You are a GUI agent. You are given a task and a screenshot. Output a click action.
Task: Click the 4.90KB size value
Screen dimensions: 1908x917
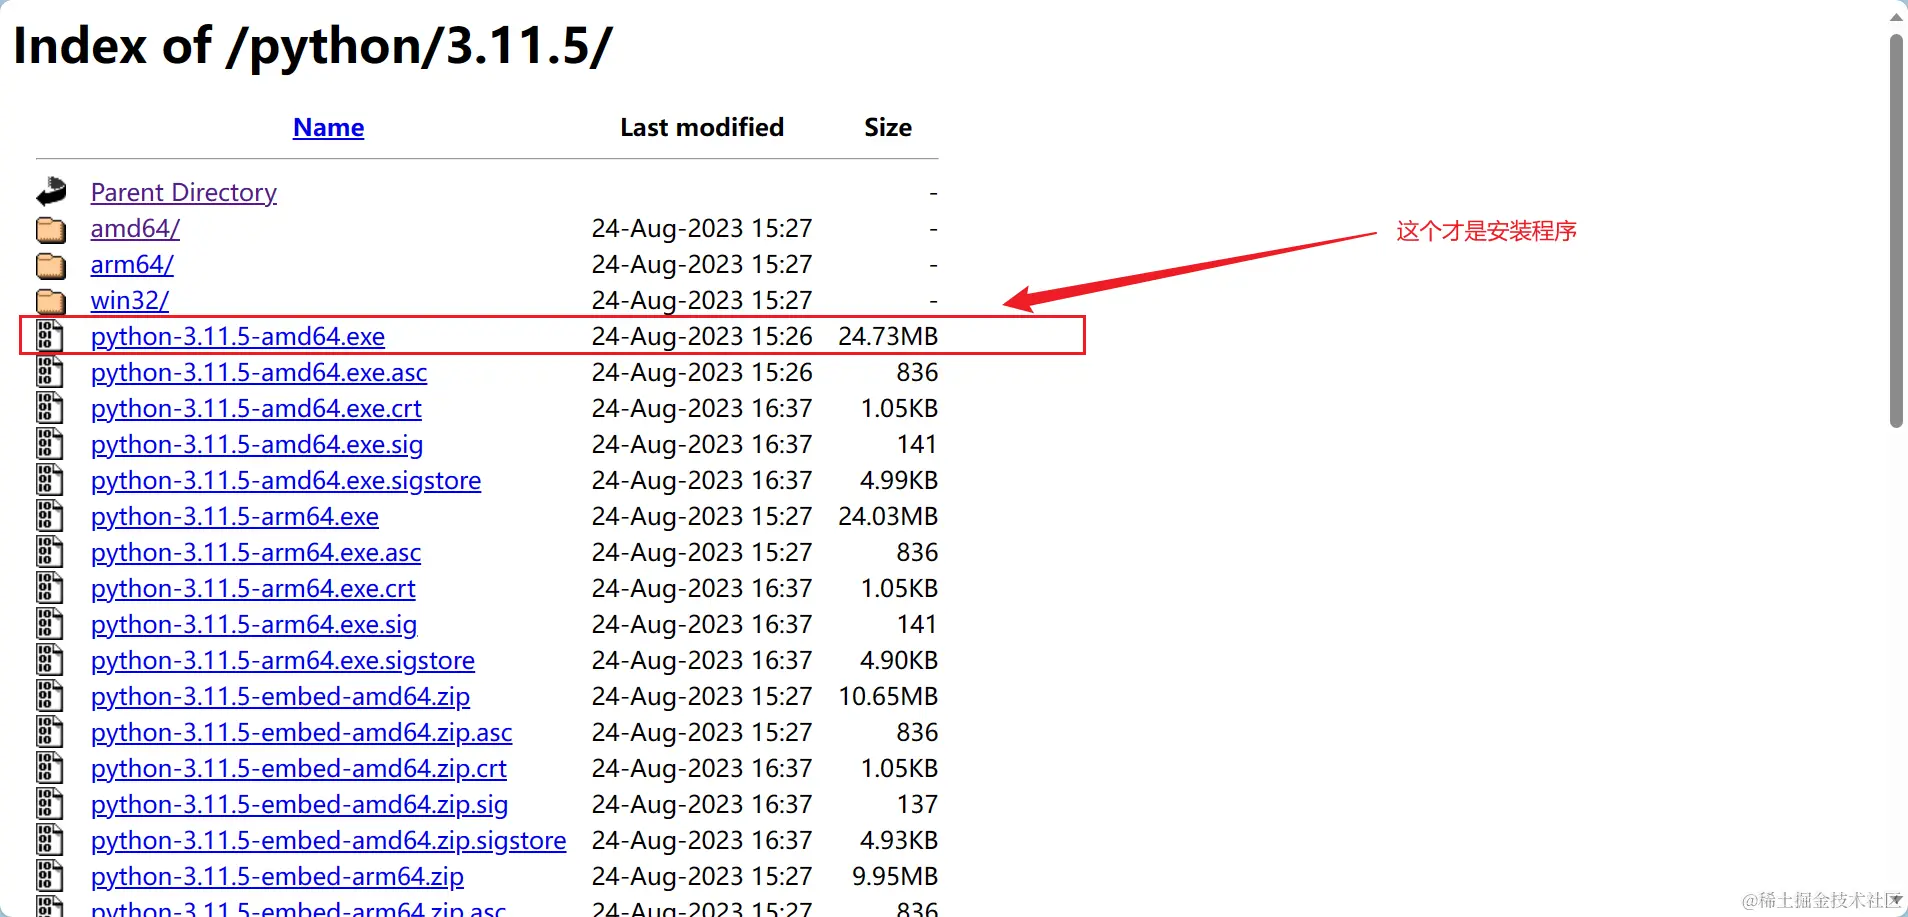point(899,660)
